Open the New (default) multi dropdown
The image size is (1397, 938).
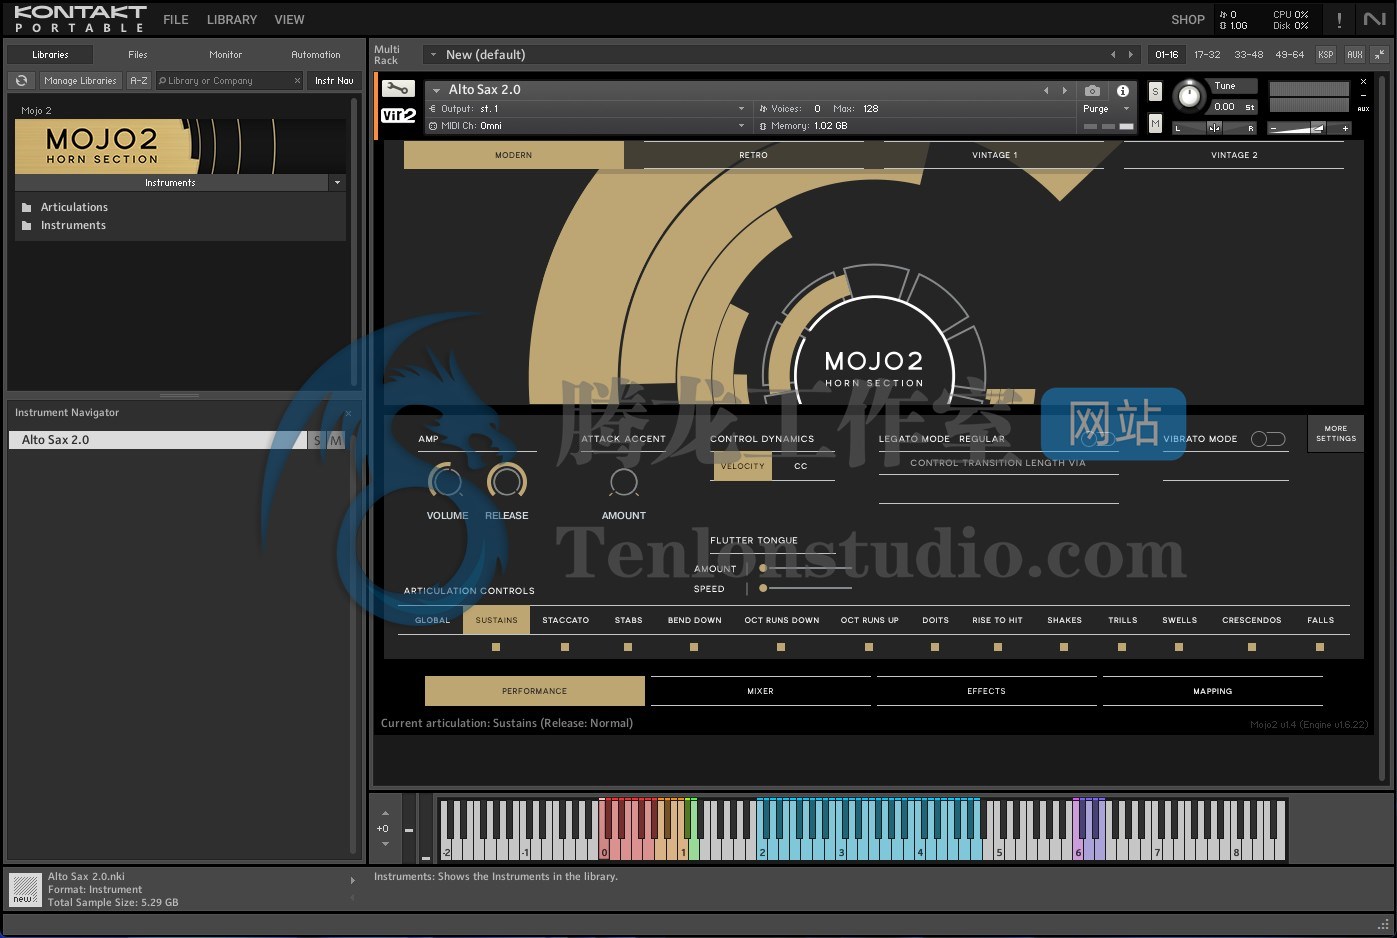pyautogui.click(x=433, y=54)
